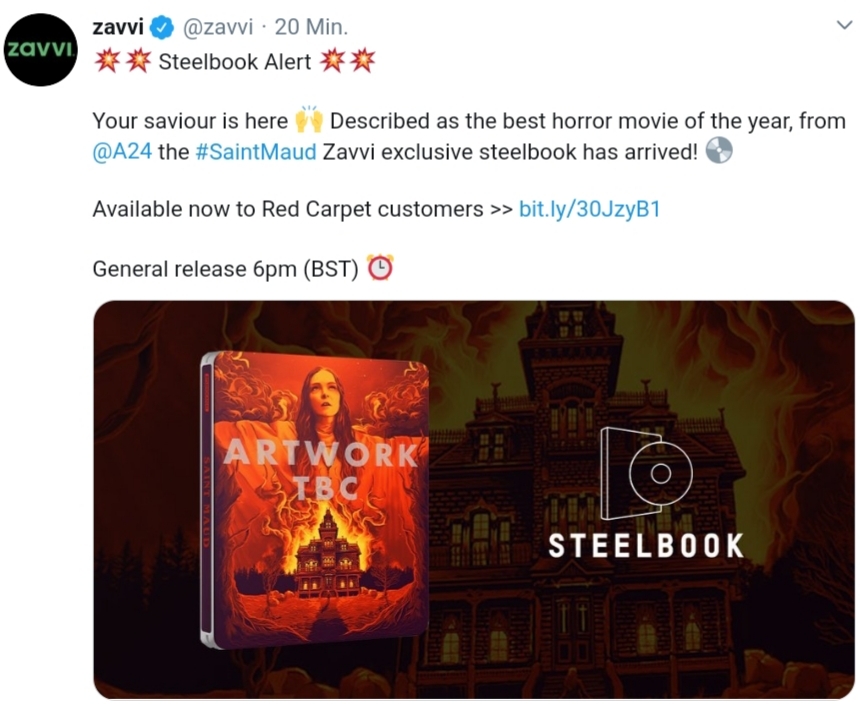Click the @zavvi handle
The image size is (860, 704).
[x=217, y=27]
